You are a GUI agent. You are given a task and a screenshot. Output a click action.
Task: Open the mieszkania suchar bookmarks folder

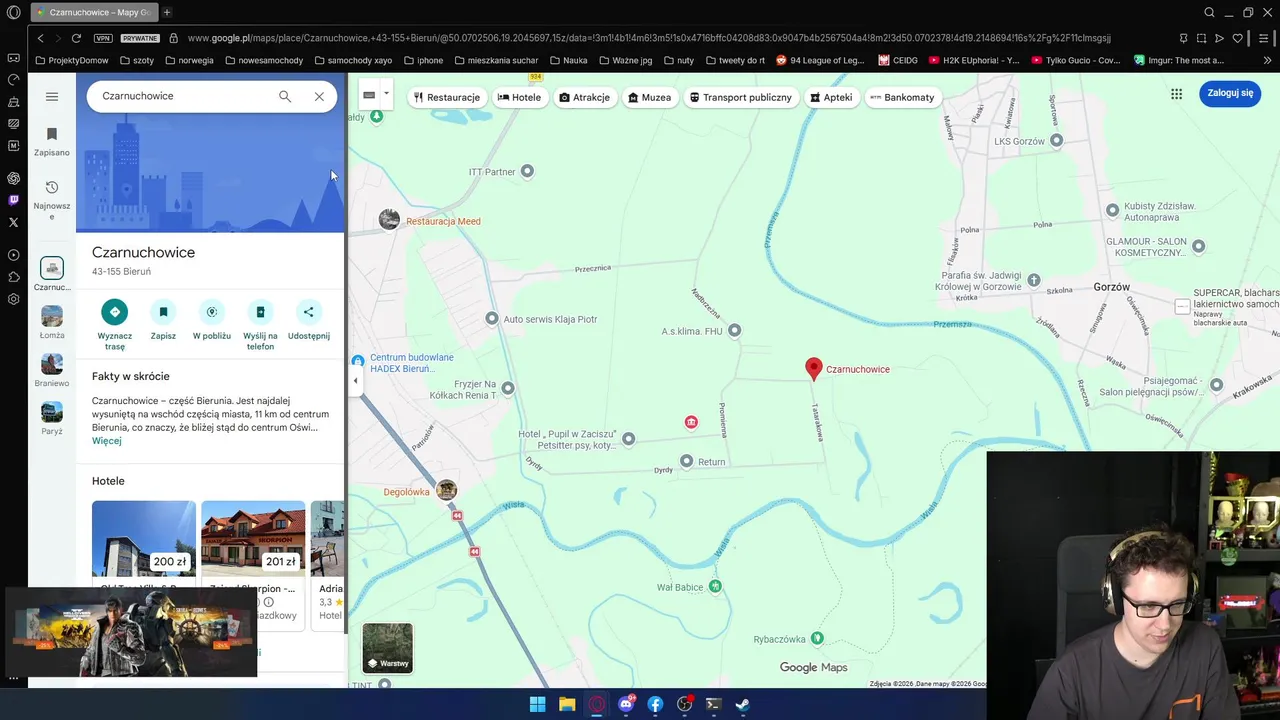click(x=496, y=60)
